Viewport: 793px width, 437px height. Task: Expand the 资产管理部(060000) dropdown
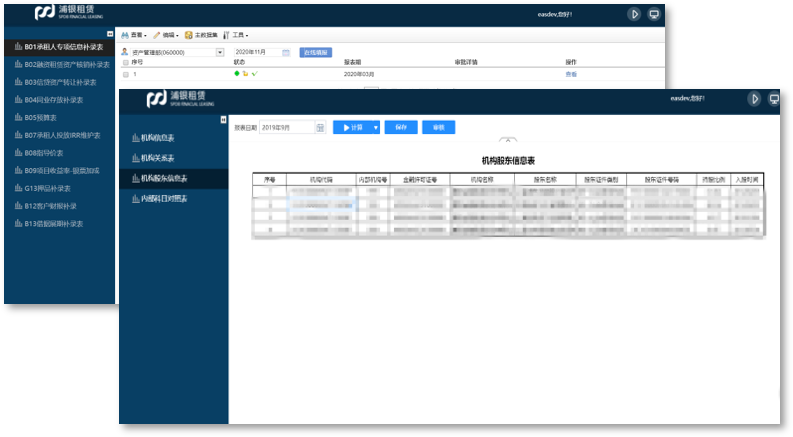tap(220, 52)
